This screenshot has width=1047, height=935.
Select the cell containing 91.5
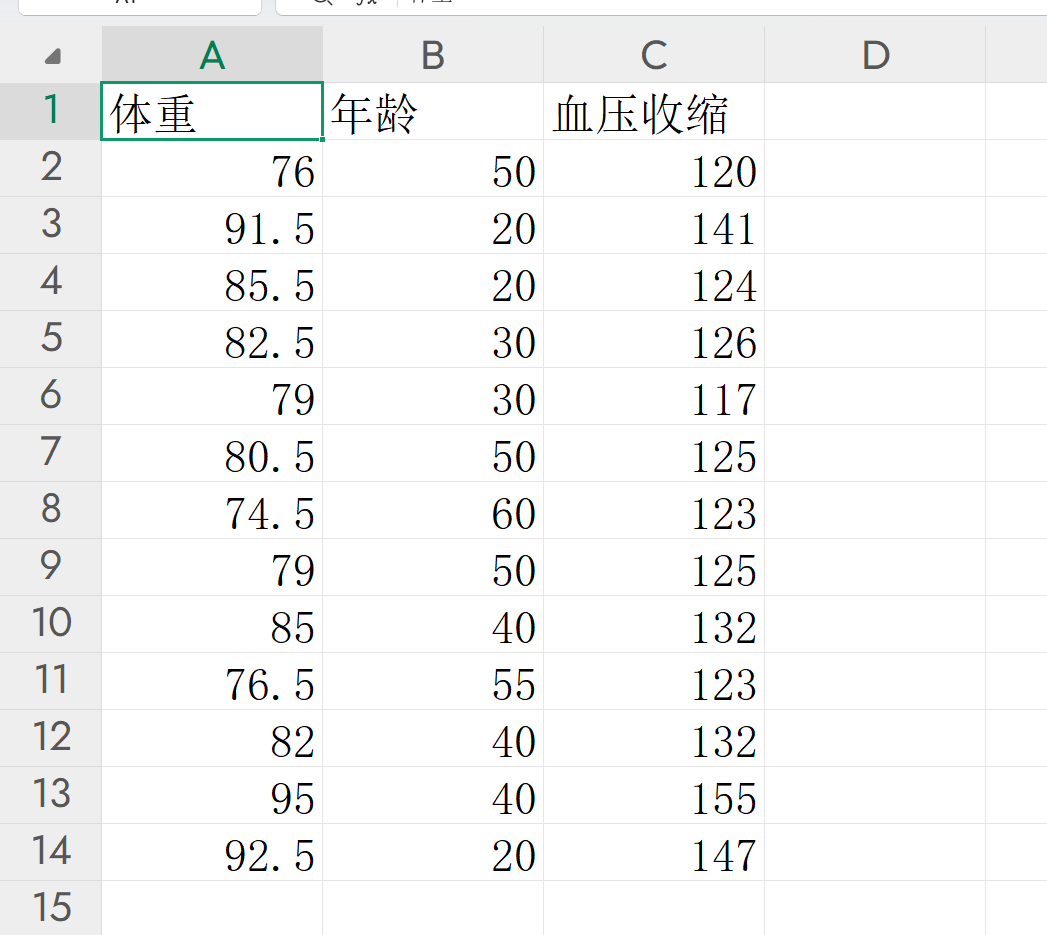point(211,226)
